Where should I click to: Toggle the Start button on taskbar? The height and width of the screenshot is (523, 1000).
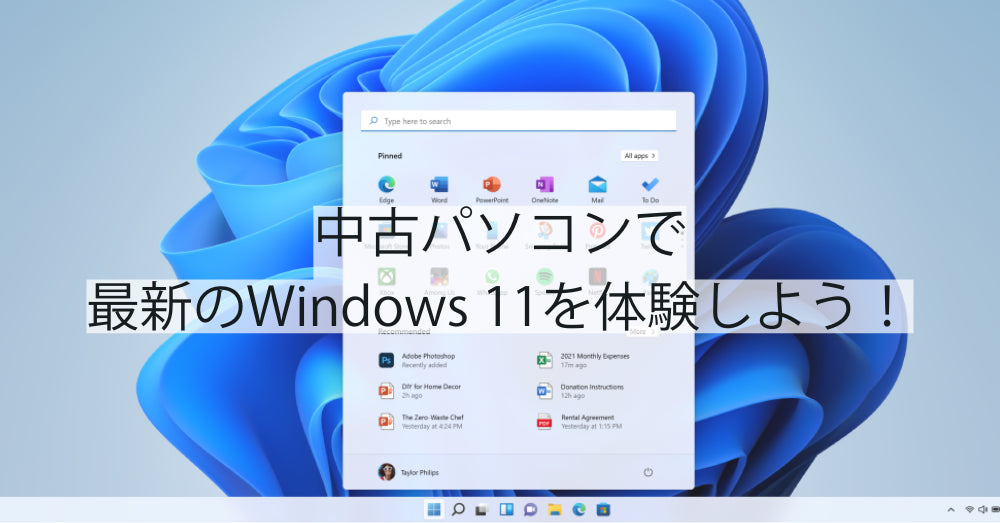click(x=434, y=510)
